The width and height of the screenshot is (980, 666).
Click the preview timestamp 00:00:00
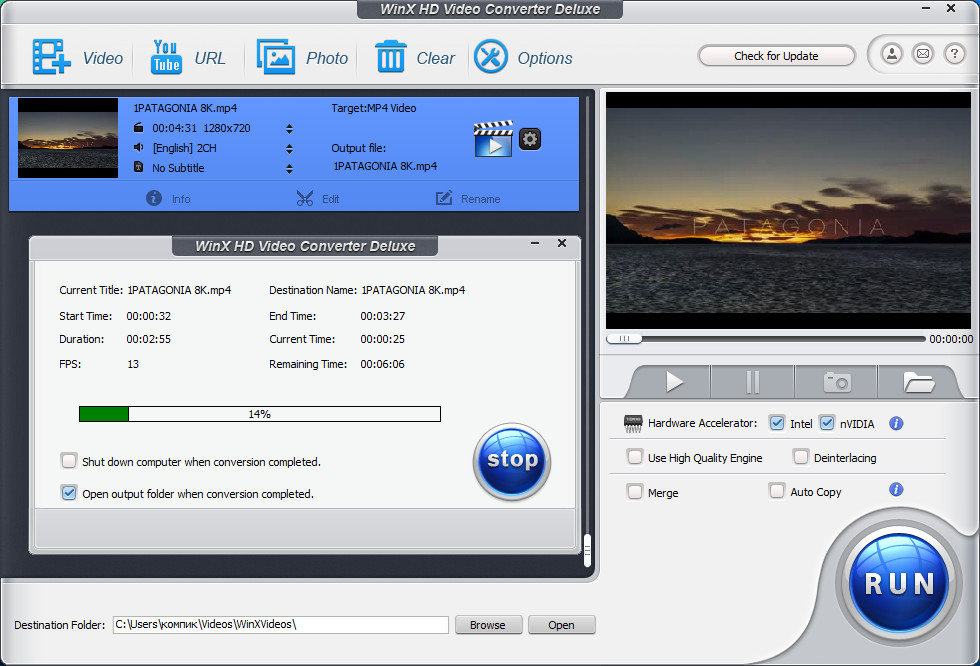(951, 339)
